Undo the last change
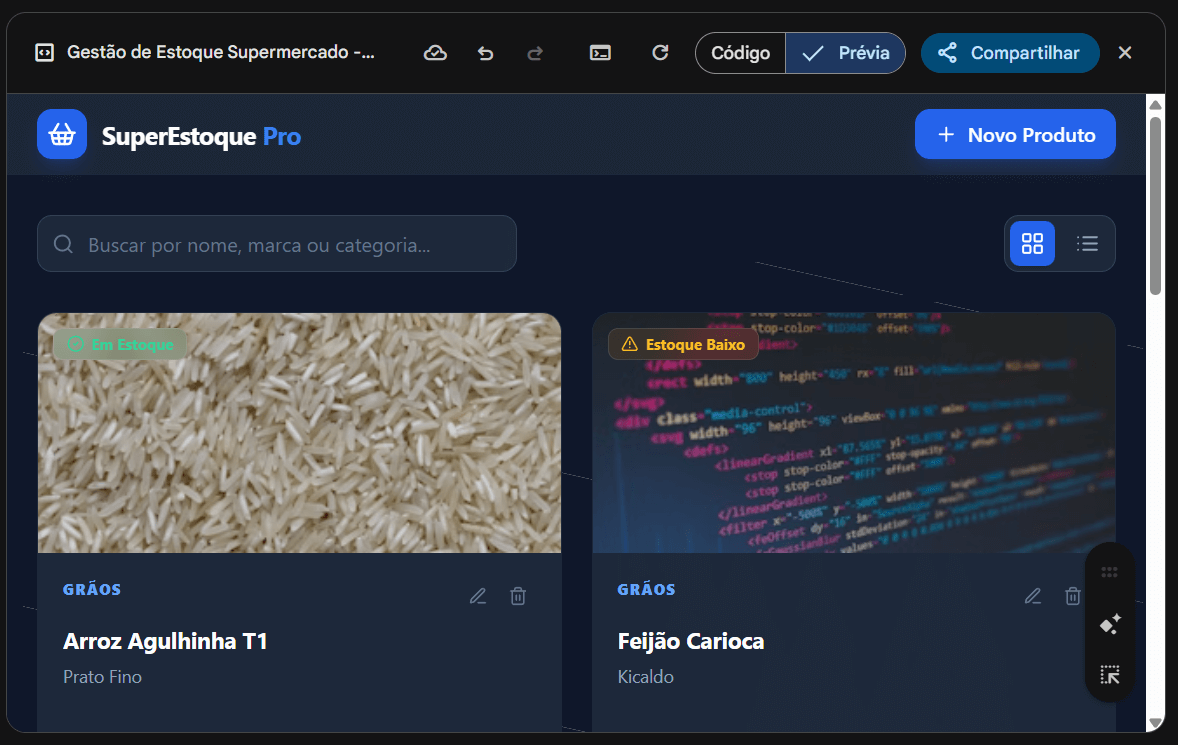 coord(485,53)
